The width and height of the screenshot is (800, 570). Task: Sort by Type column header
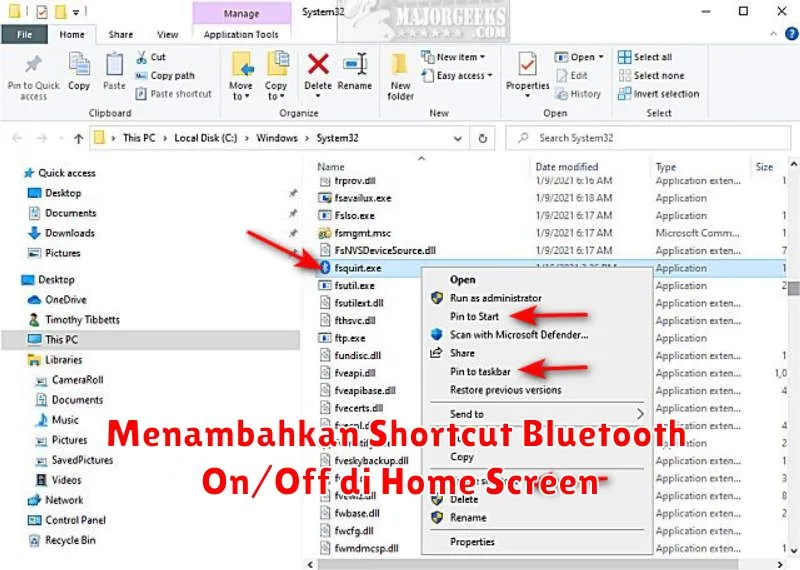point(665,167)
